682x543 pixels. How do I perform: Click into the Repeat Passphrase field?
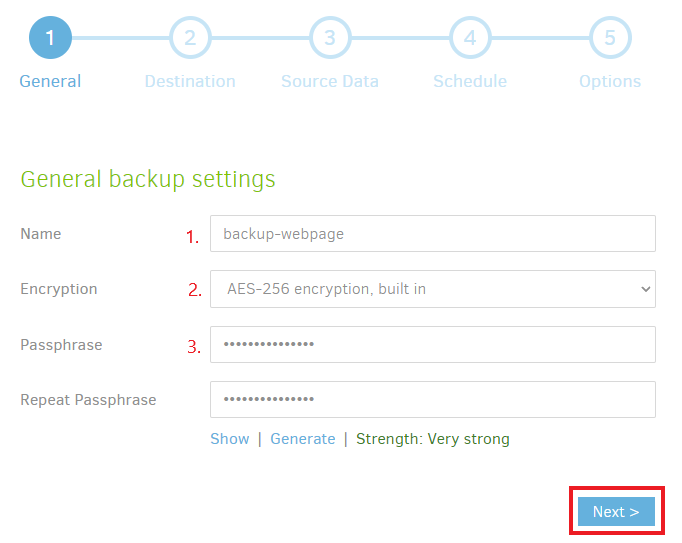click(x=433, y=400)
